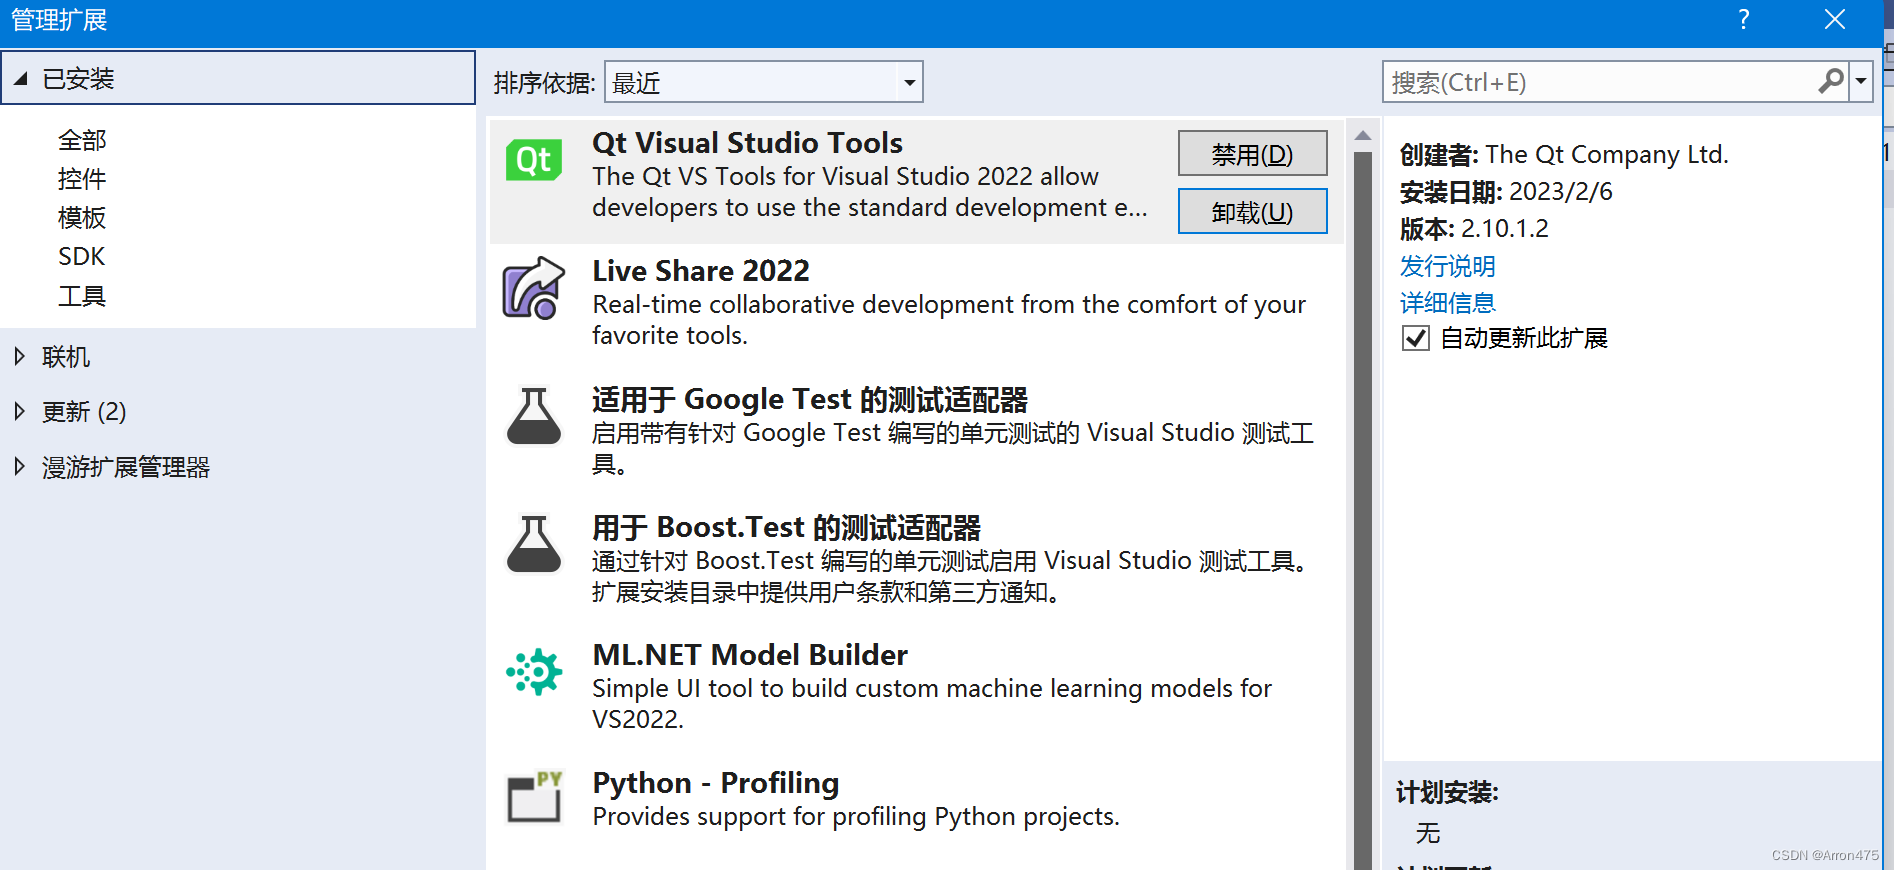The height and width of the screenshot is (870, 1894).
Task: Select the 模板 category
Action: [x=82, y=218]
